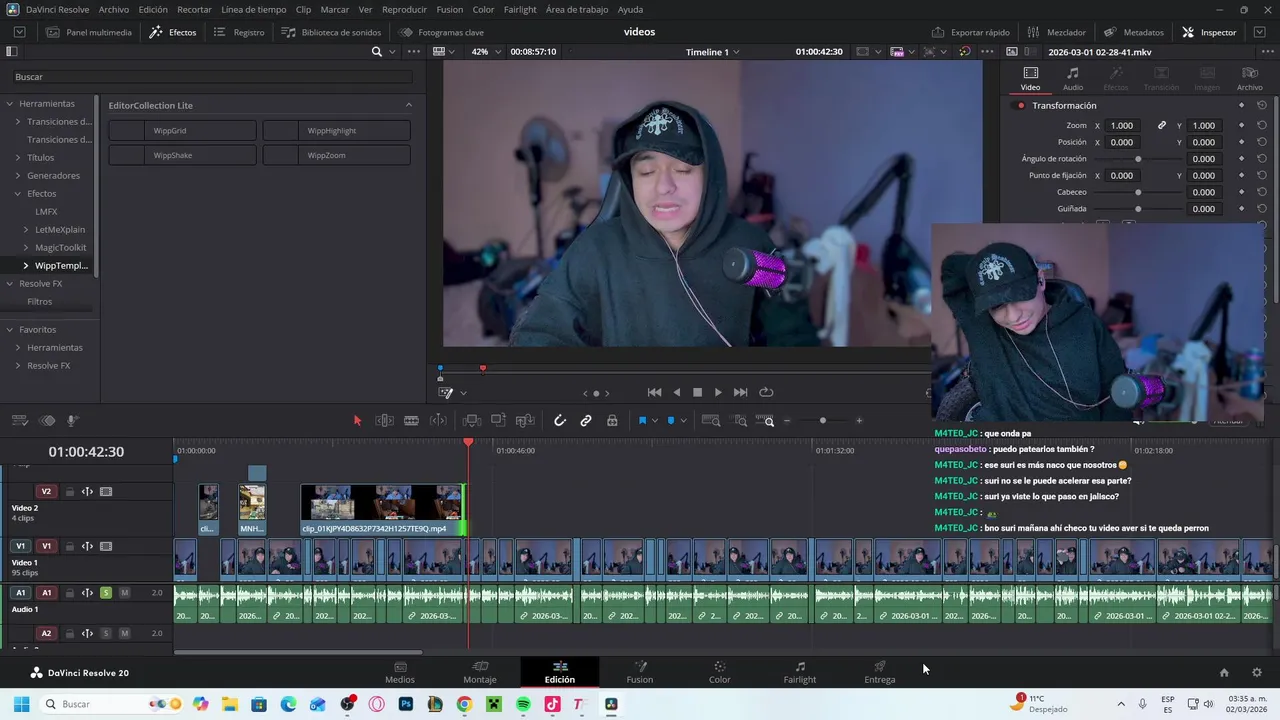Lock the Video 2 track
The height and width of the screenshot is (720, 1280).
(69, 492)
